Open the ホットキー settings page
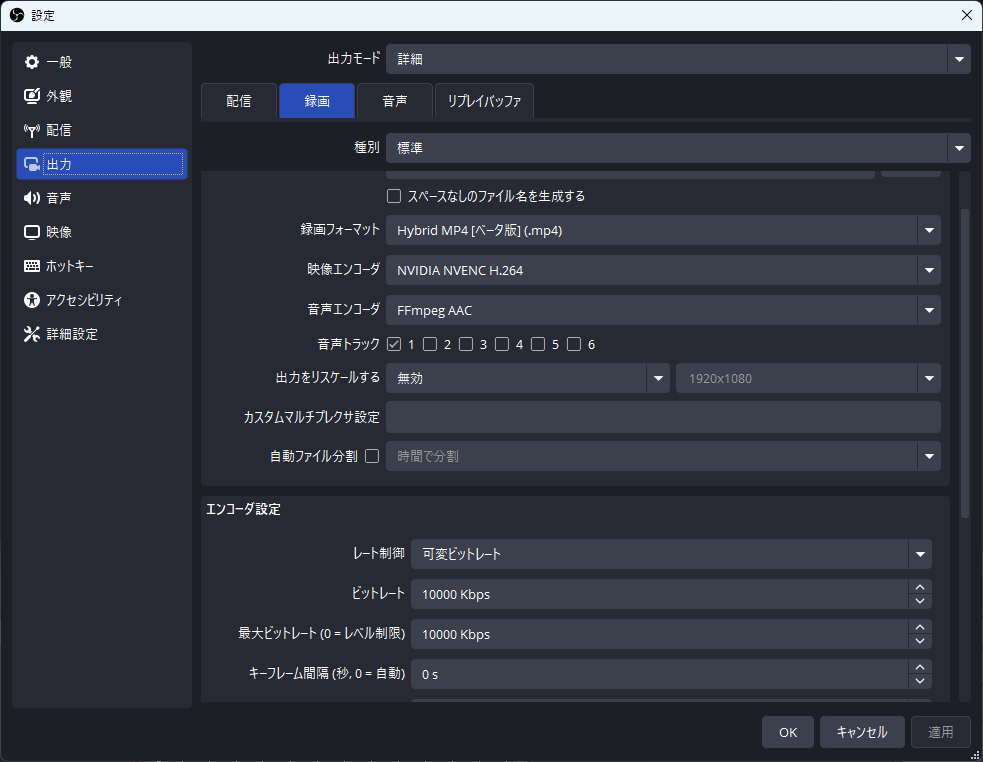Screen dimensions: 983x762 tap(102, 266)
